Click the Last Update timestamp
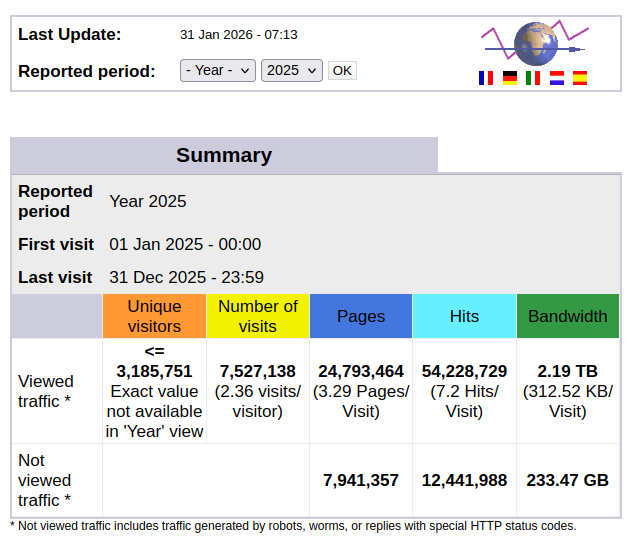This screenshot has height=540, width=627. 238,35
